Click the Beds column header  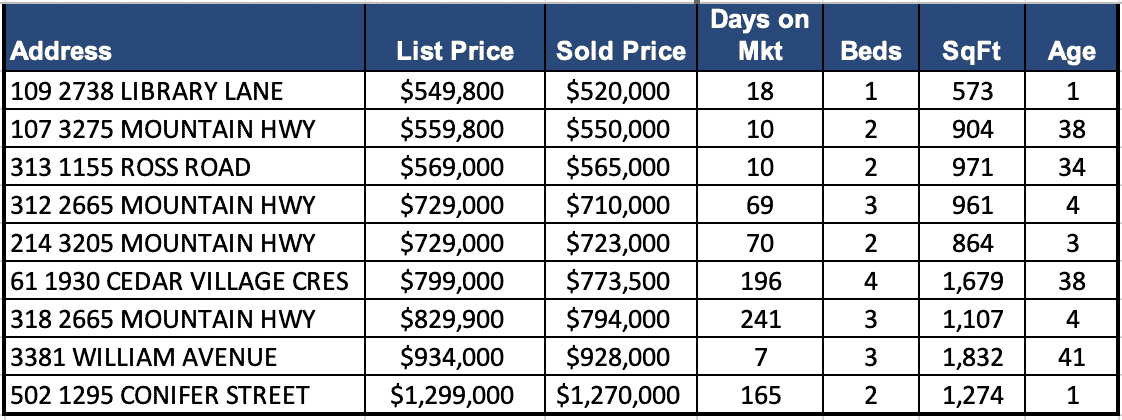(869, 51)
